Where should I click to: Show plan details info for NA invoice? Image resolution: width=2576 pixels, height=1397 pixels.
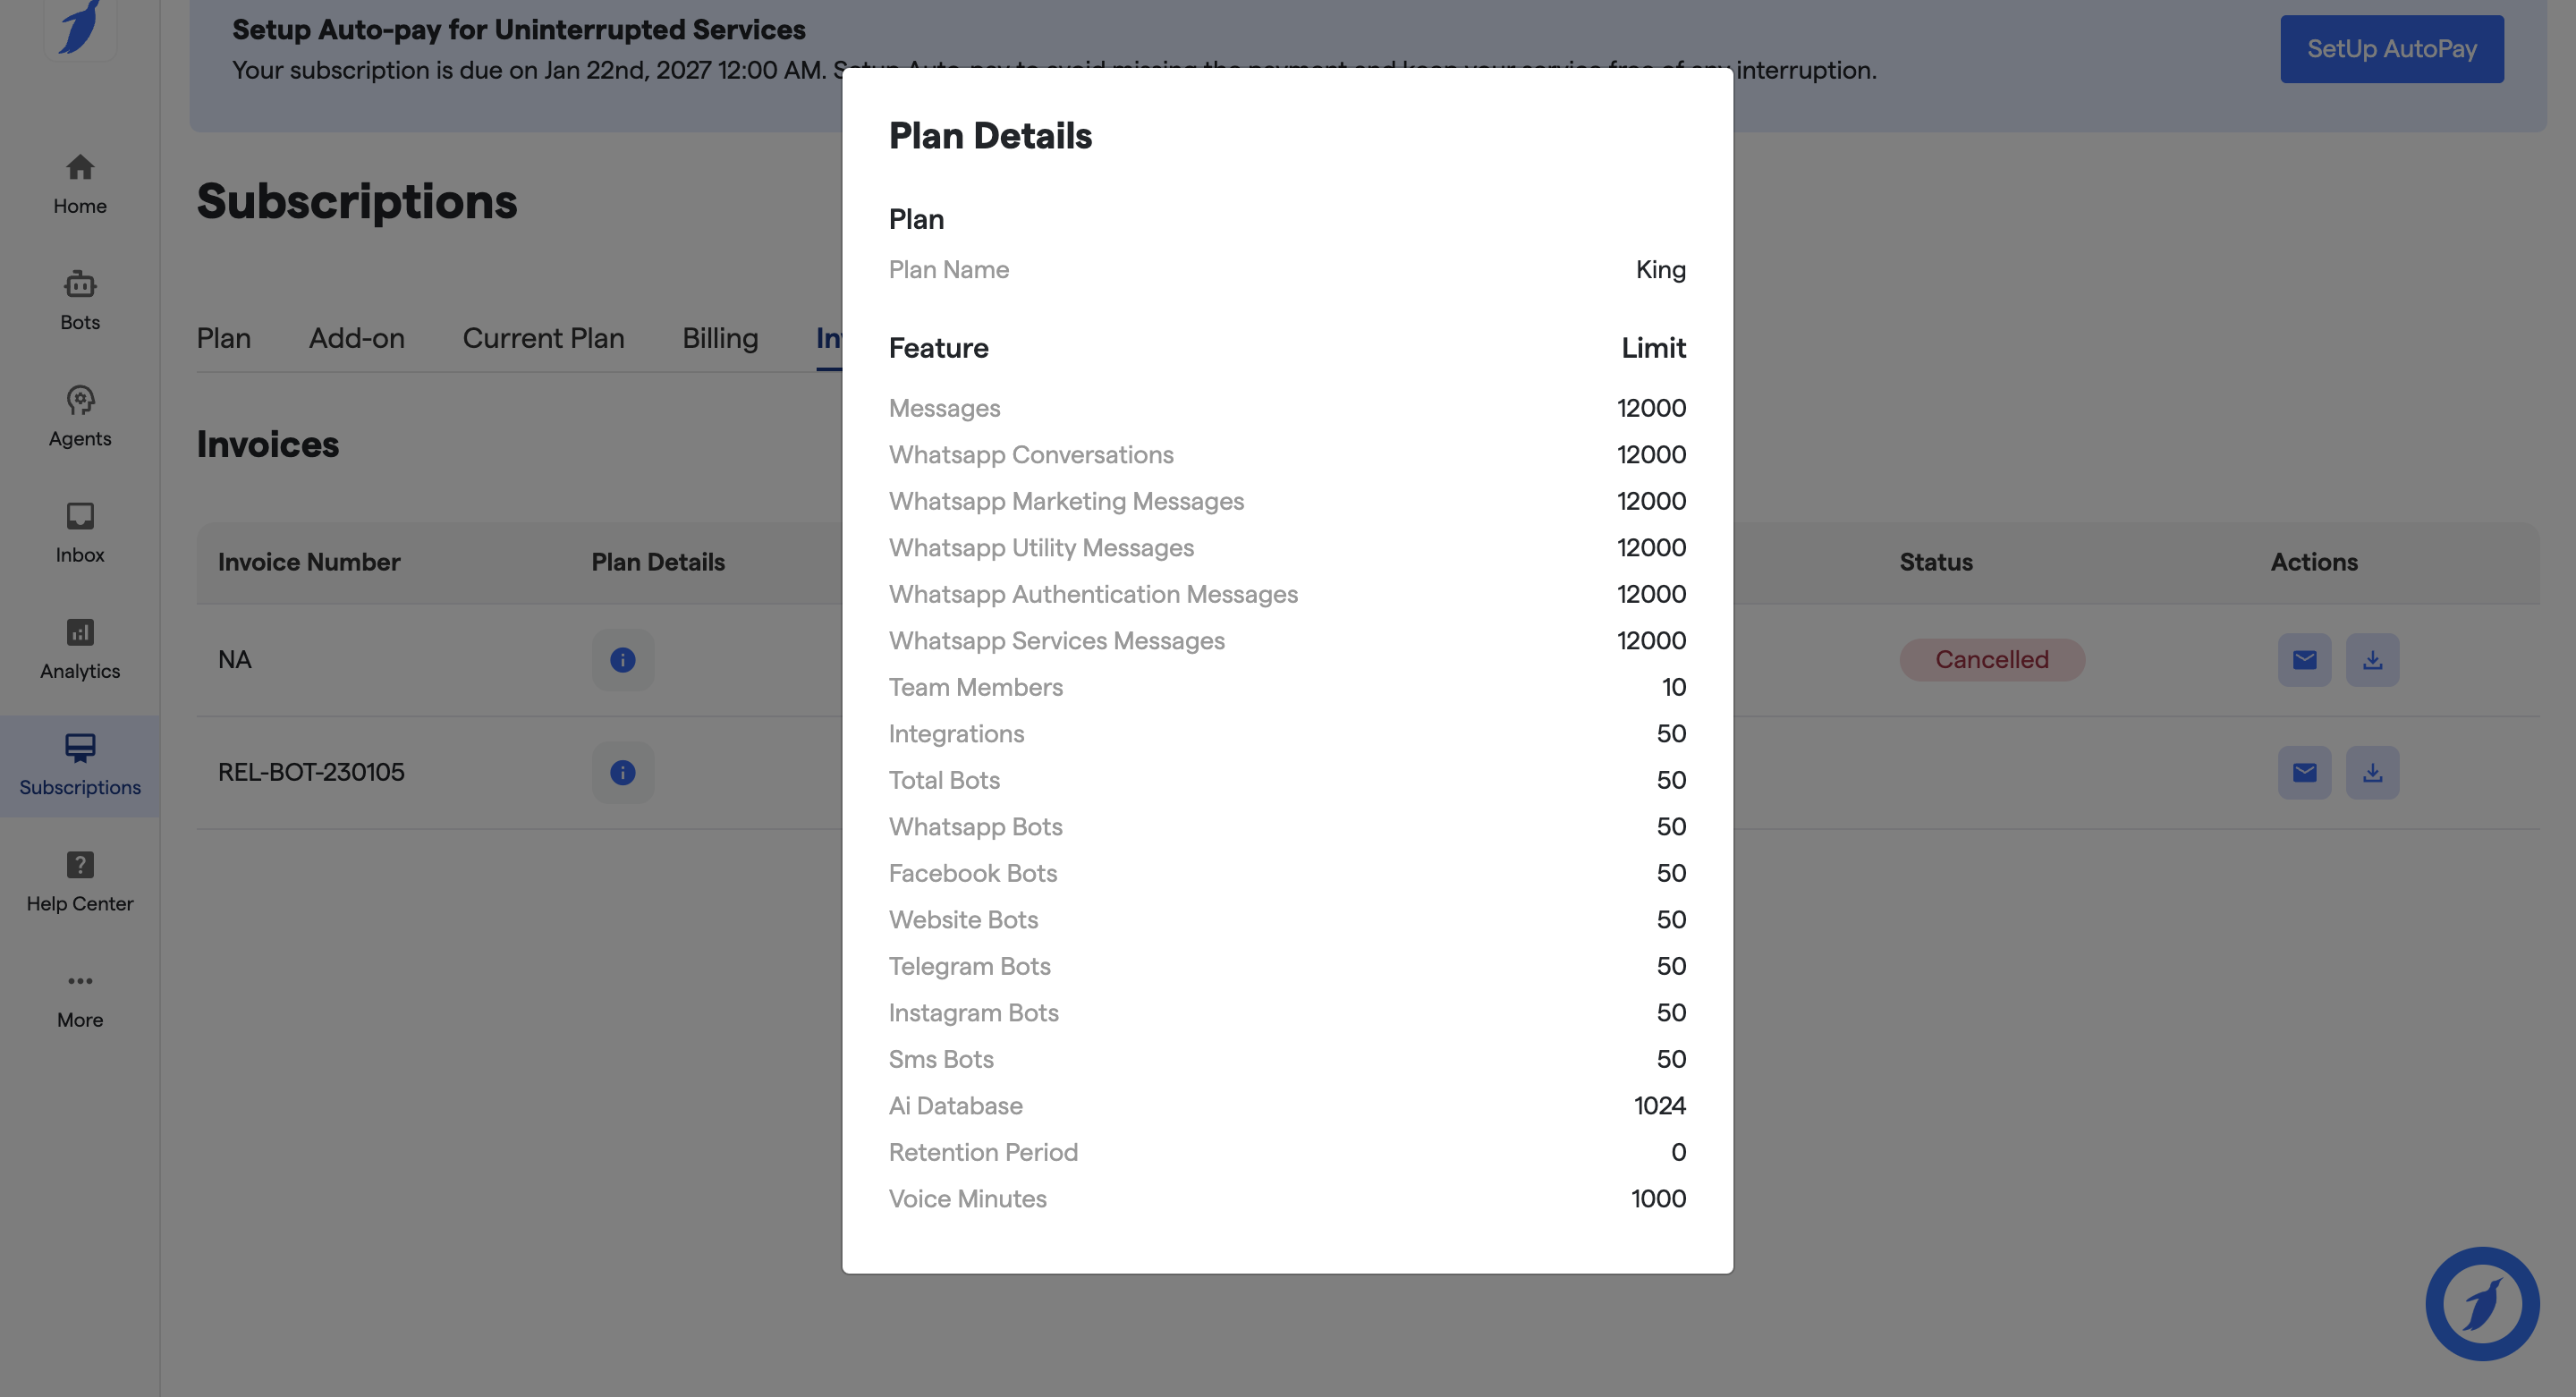[x=622, y=660]
